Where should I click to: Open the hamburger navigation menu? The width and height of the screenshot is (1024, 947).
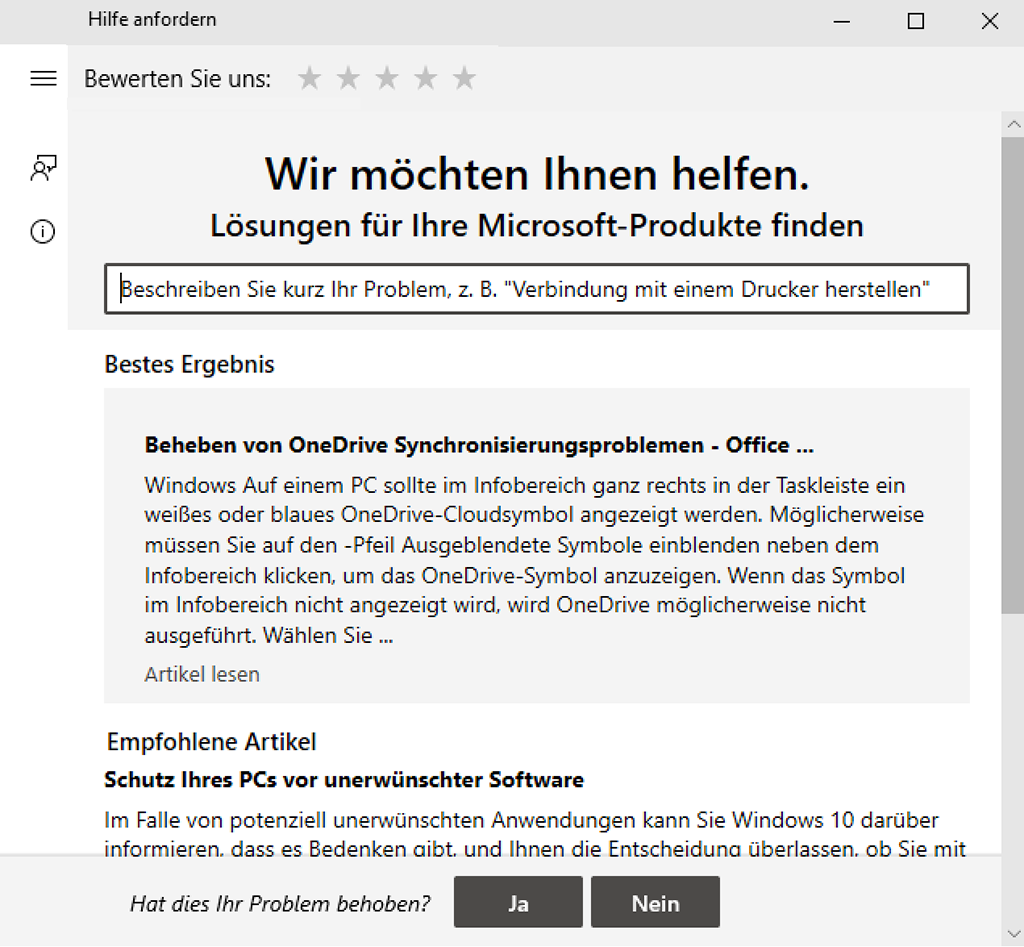coord(43,78)
